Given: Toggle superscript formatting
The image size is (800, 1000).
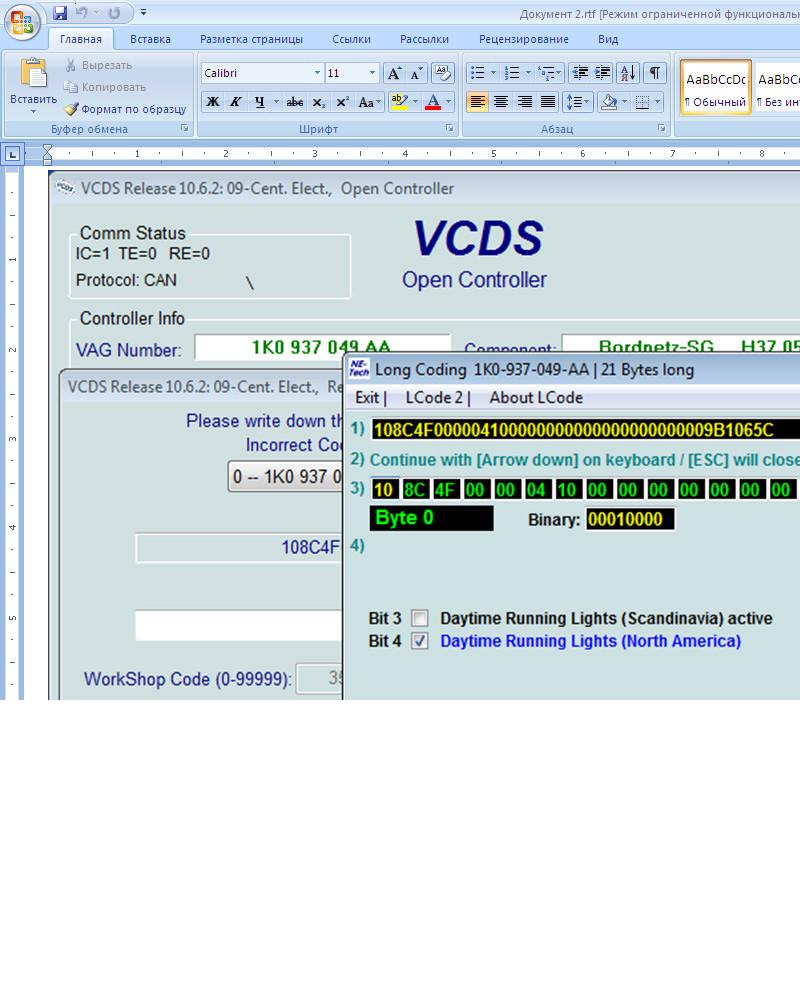Looking at the screenshot, I should (343, 102).
